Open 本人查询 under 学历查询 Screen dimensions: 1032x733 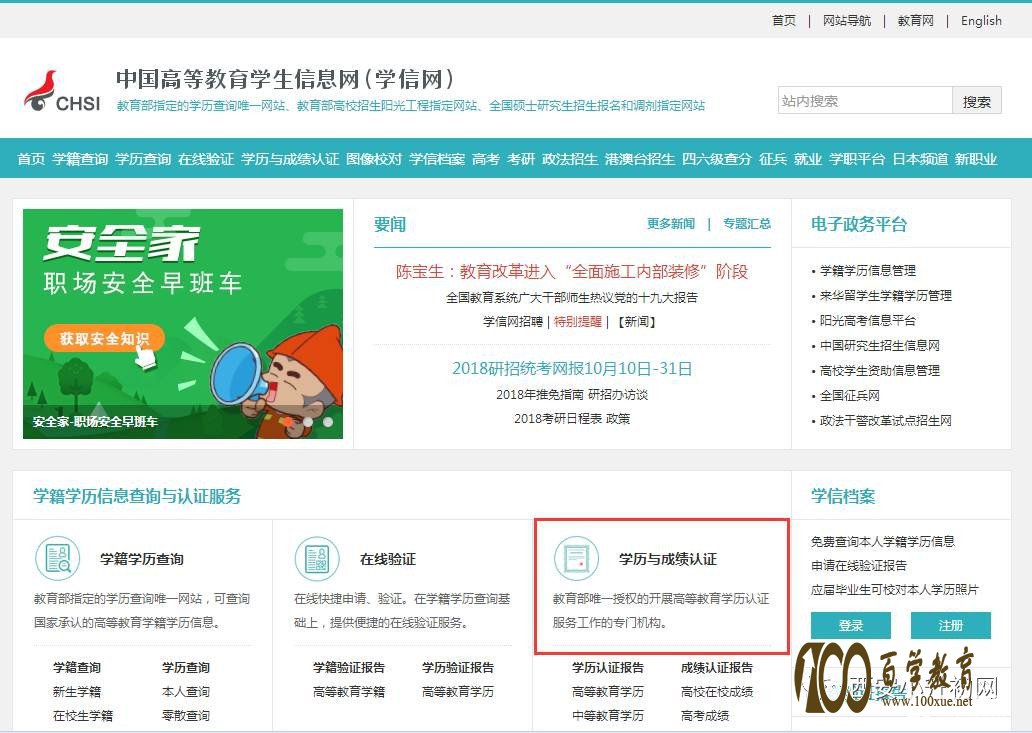coord(186,692)
